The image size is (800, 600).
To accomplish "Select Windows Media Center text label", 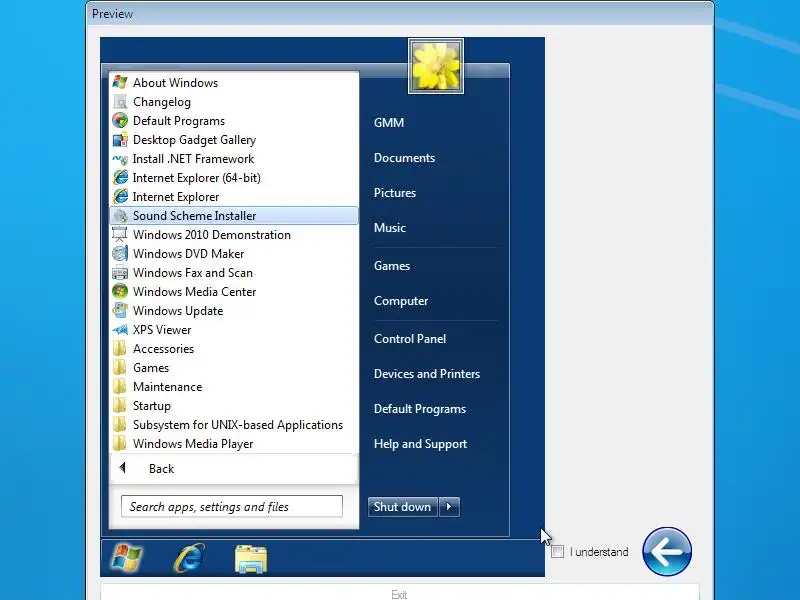I will click(x=194, y=292).
